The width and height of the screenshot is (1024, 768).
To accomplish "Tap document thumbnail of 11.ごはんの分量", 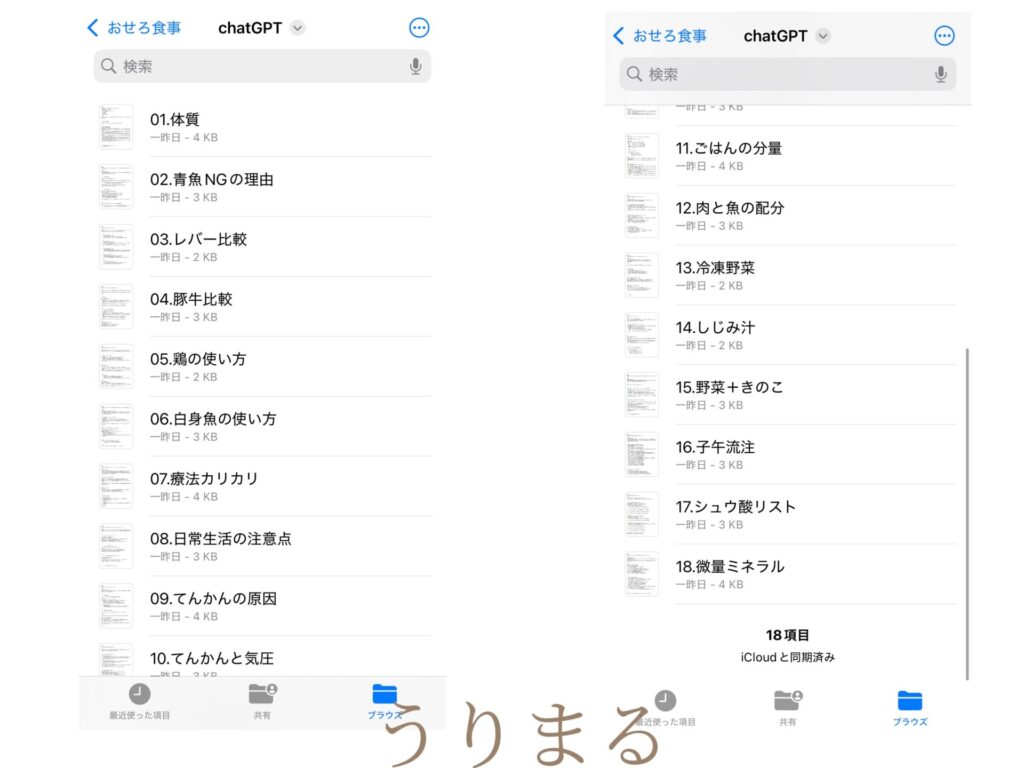I will pyautogui.click(x=641, y=156).
